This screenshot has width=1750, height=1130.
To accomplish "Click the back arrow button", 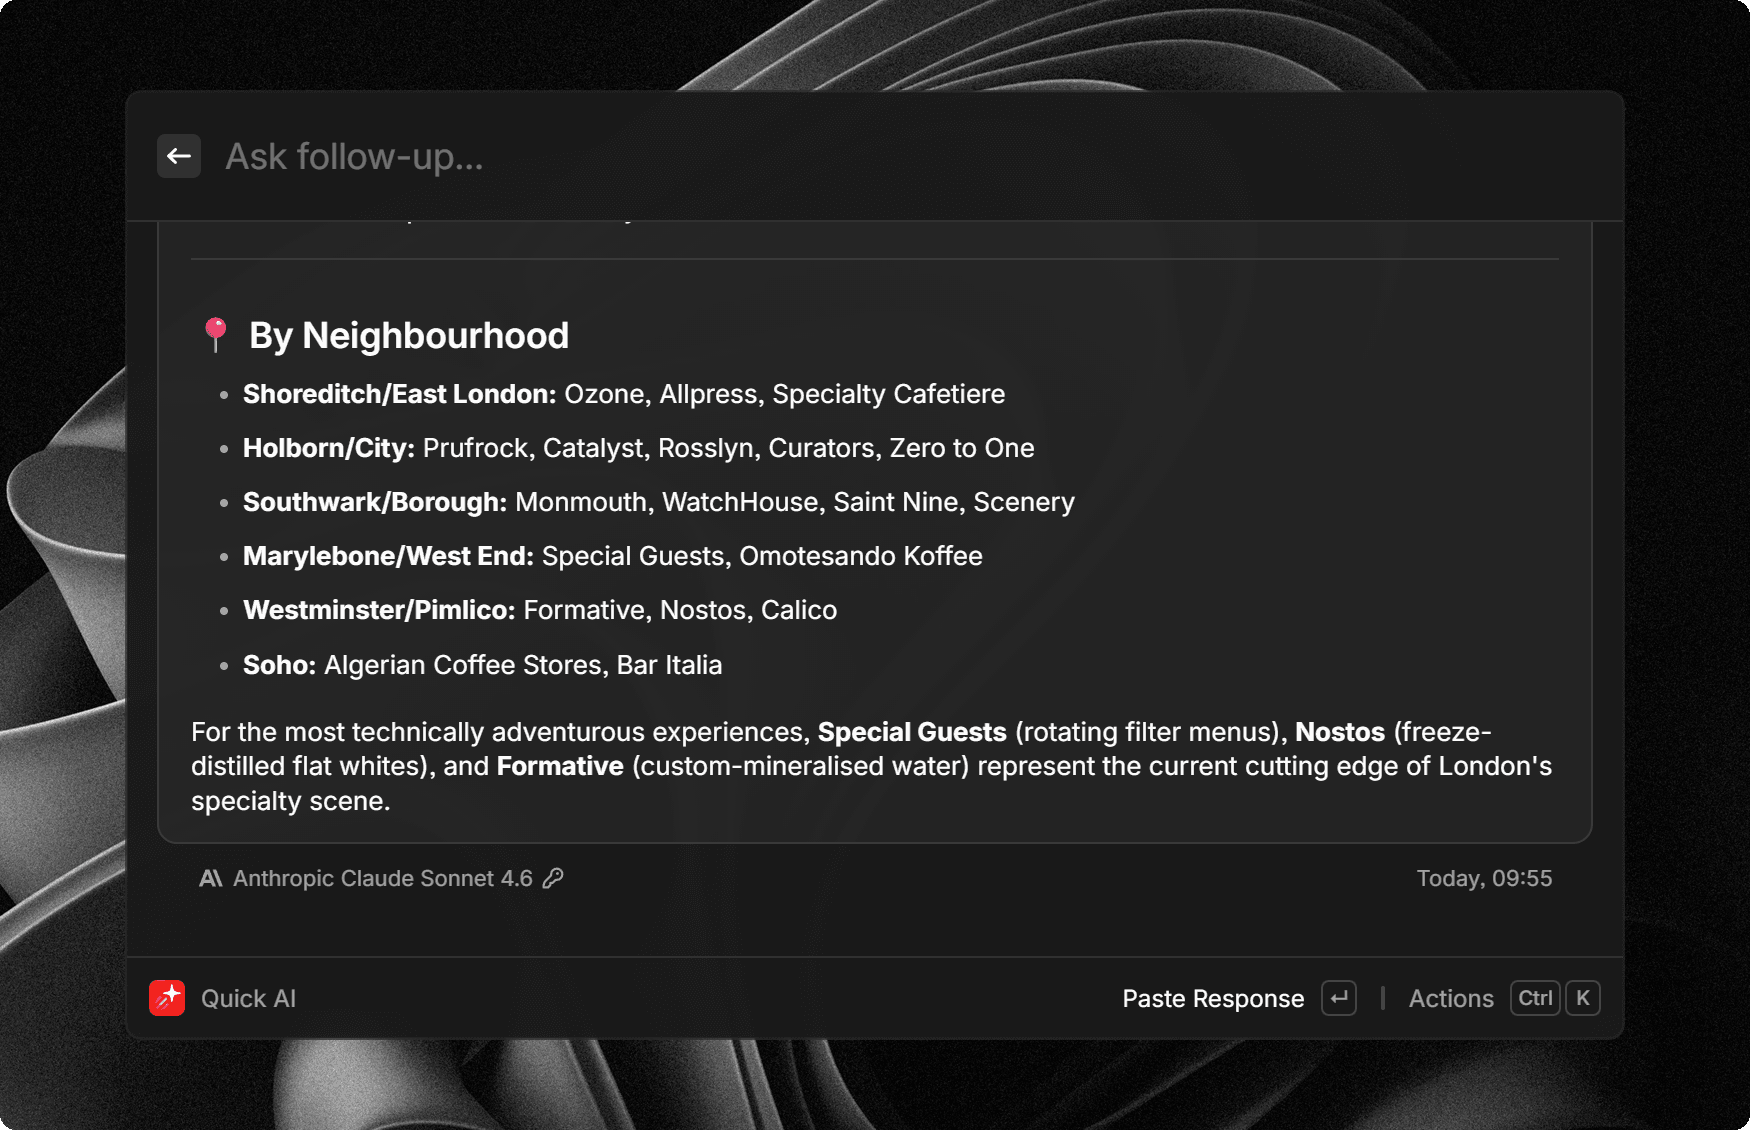I will tap(179, 156).
